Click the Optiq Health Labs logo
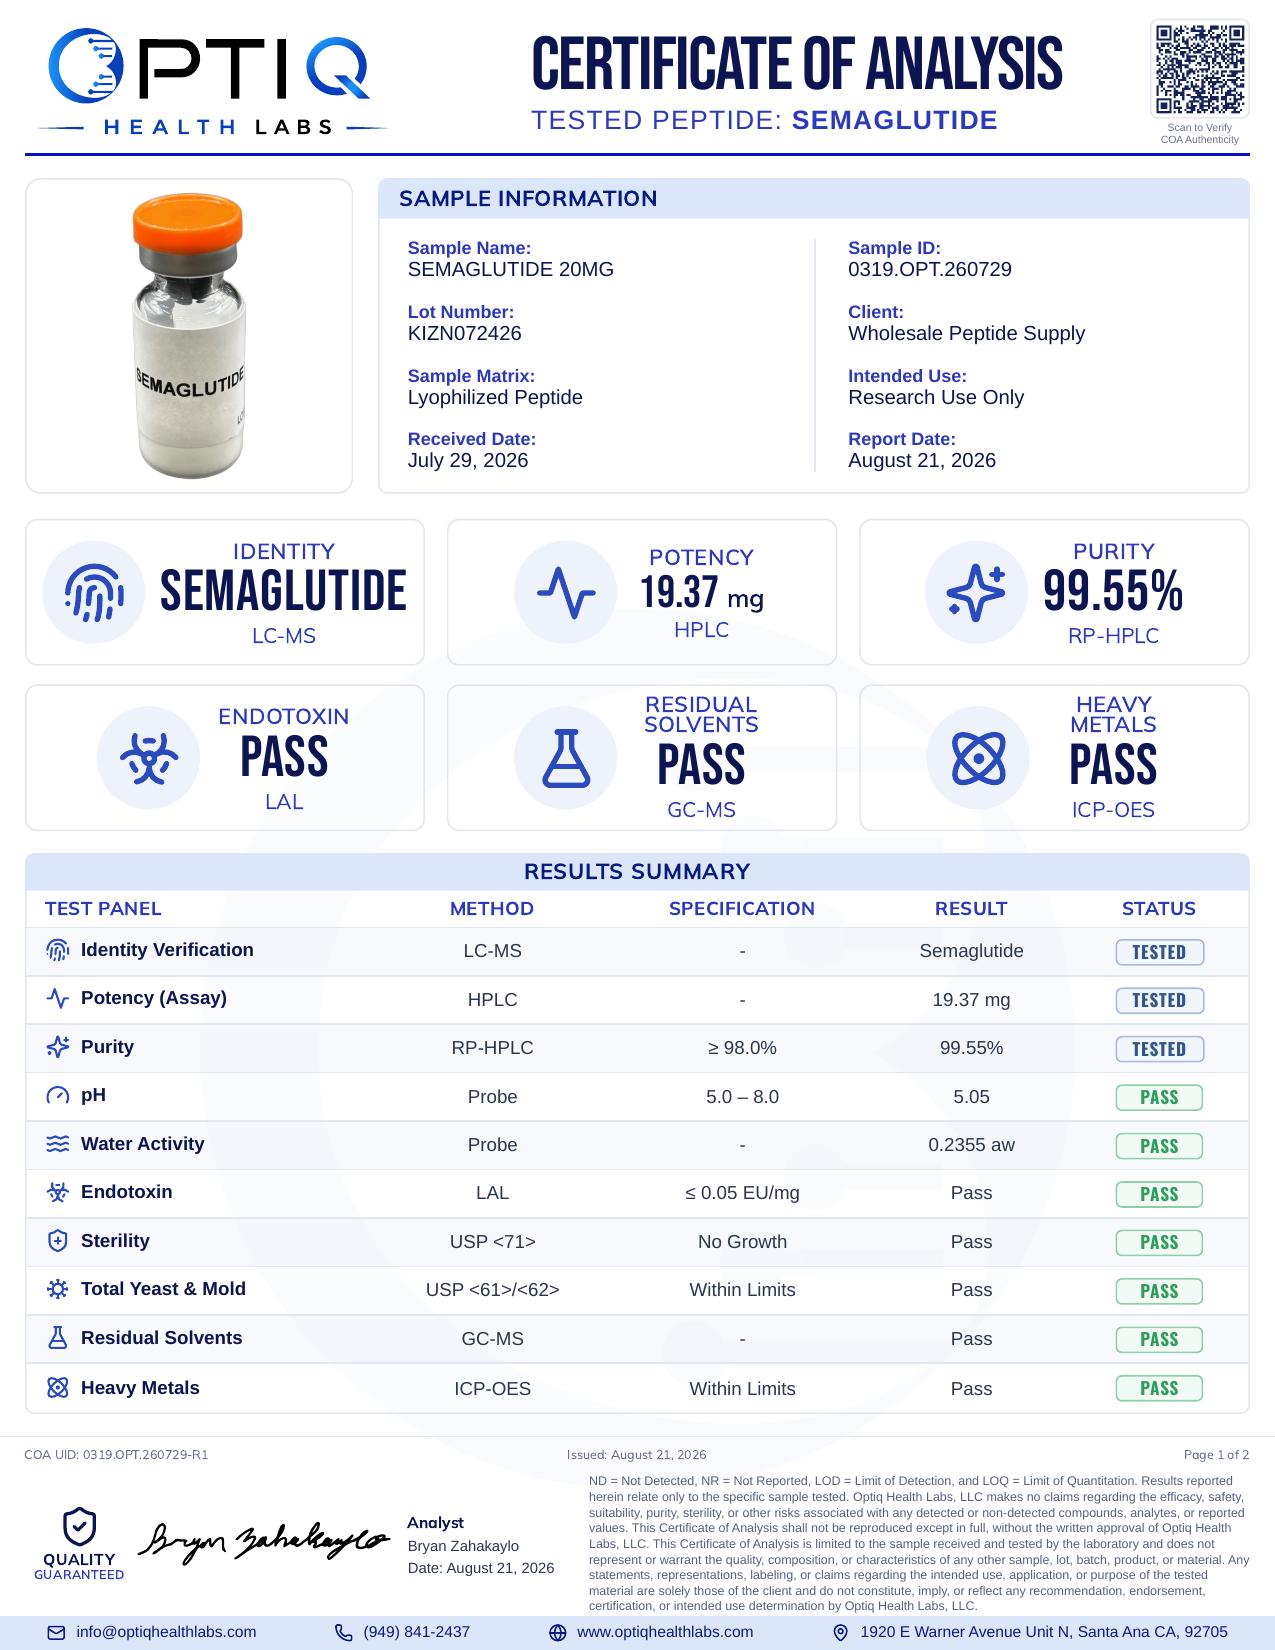Image resolution: width=1275 pixels, height=1650 pixels. 212,82
